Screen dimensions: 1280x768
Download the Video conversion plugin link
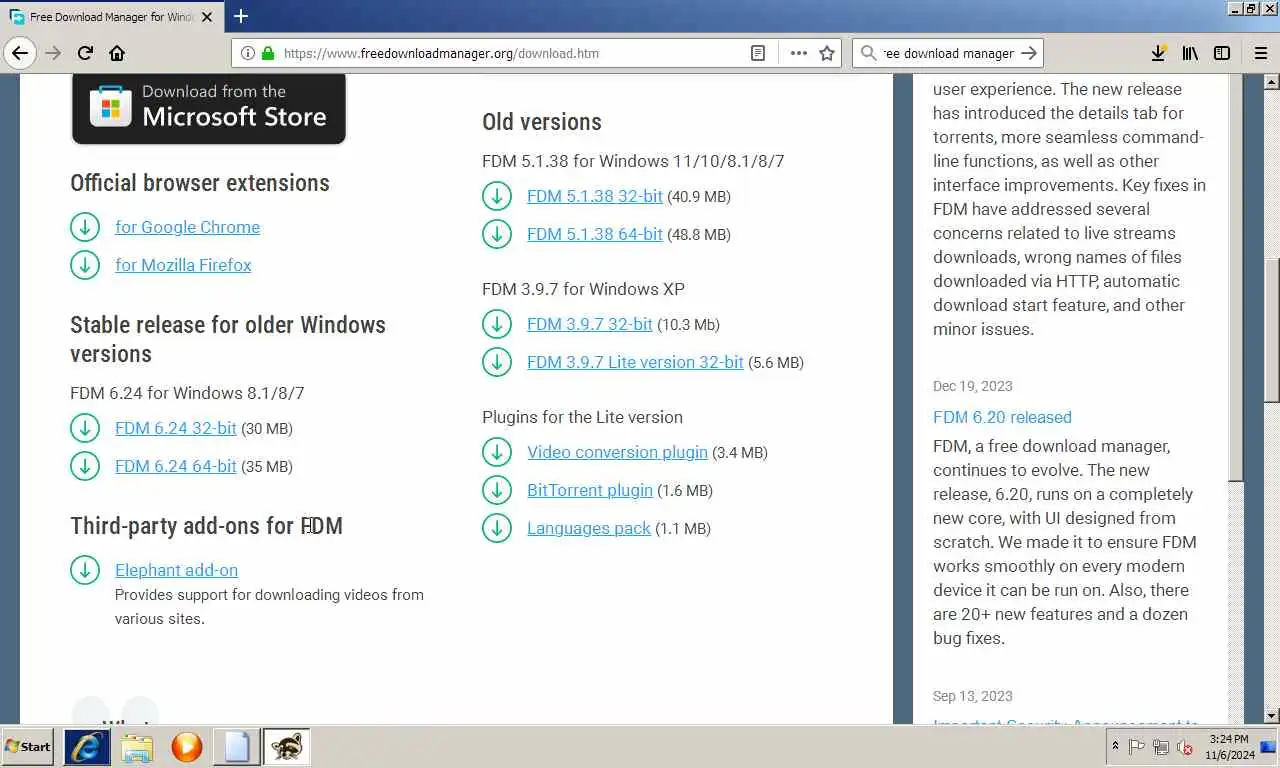coord(617,452)
